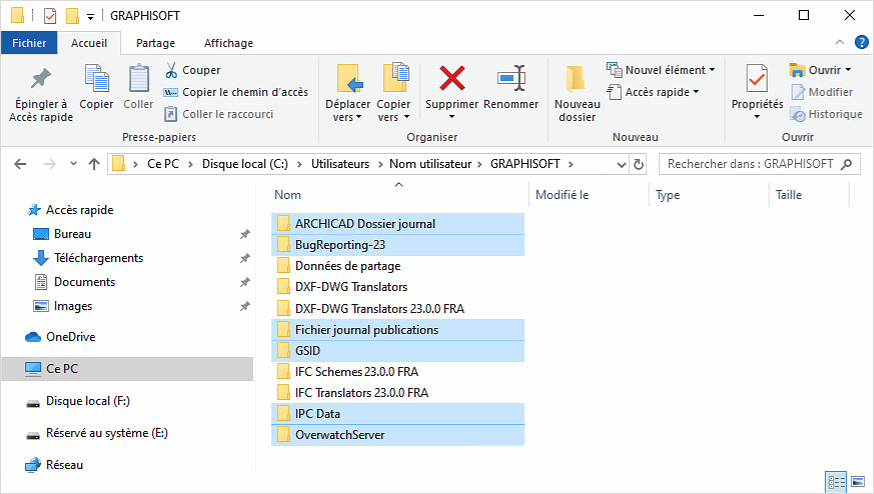The width and height of the screenshot is (874, 494).
Task: Click Ce PC in breadcrumb
Action: click(163, 164)
